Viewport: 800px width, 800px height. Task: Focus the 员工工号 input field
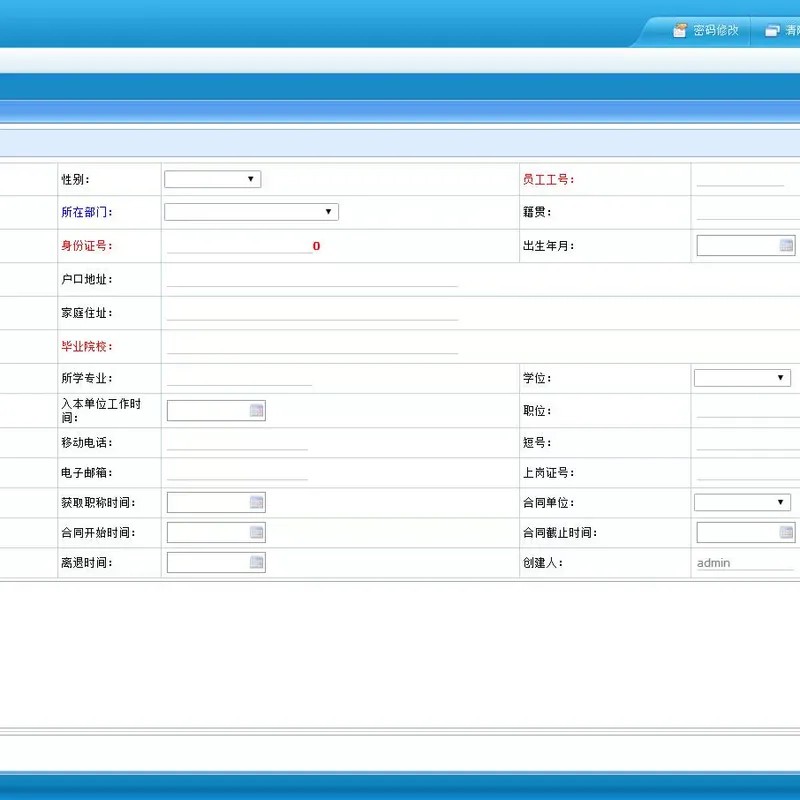pos(740,179)
